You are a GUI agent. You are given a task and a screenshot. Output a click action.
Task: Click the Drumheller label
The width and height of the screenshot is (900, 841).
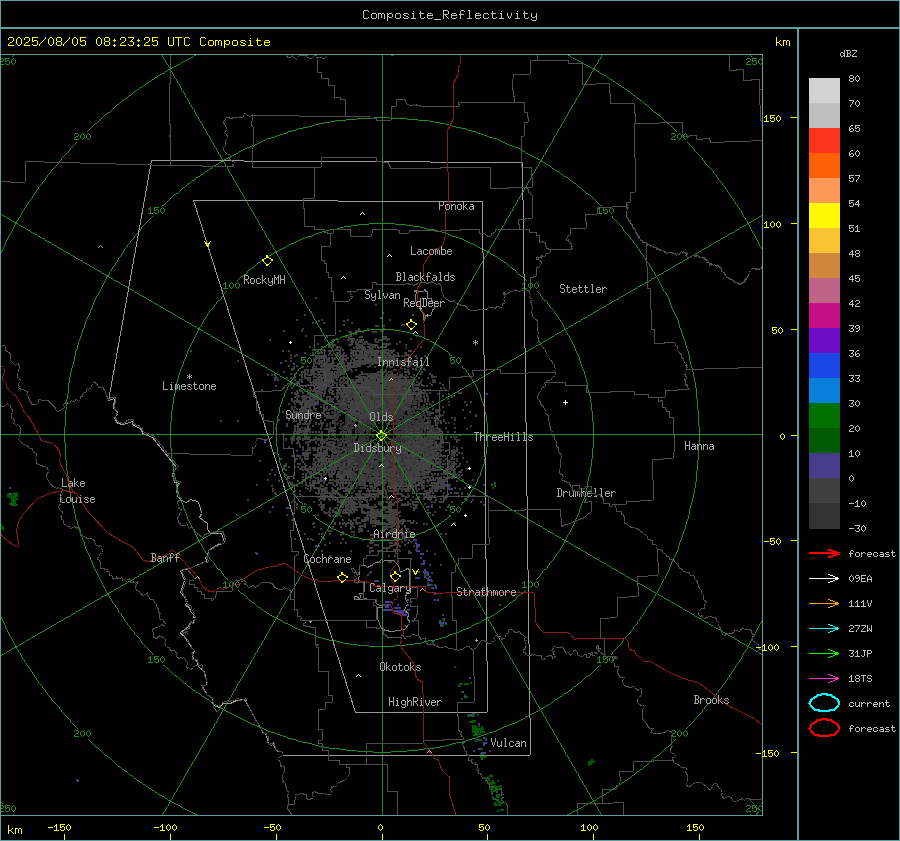coord(586,493)
